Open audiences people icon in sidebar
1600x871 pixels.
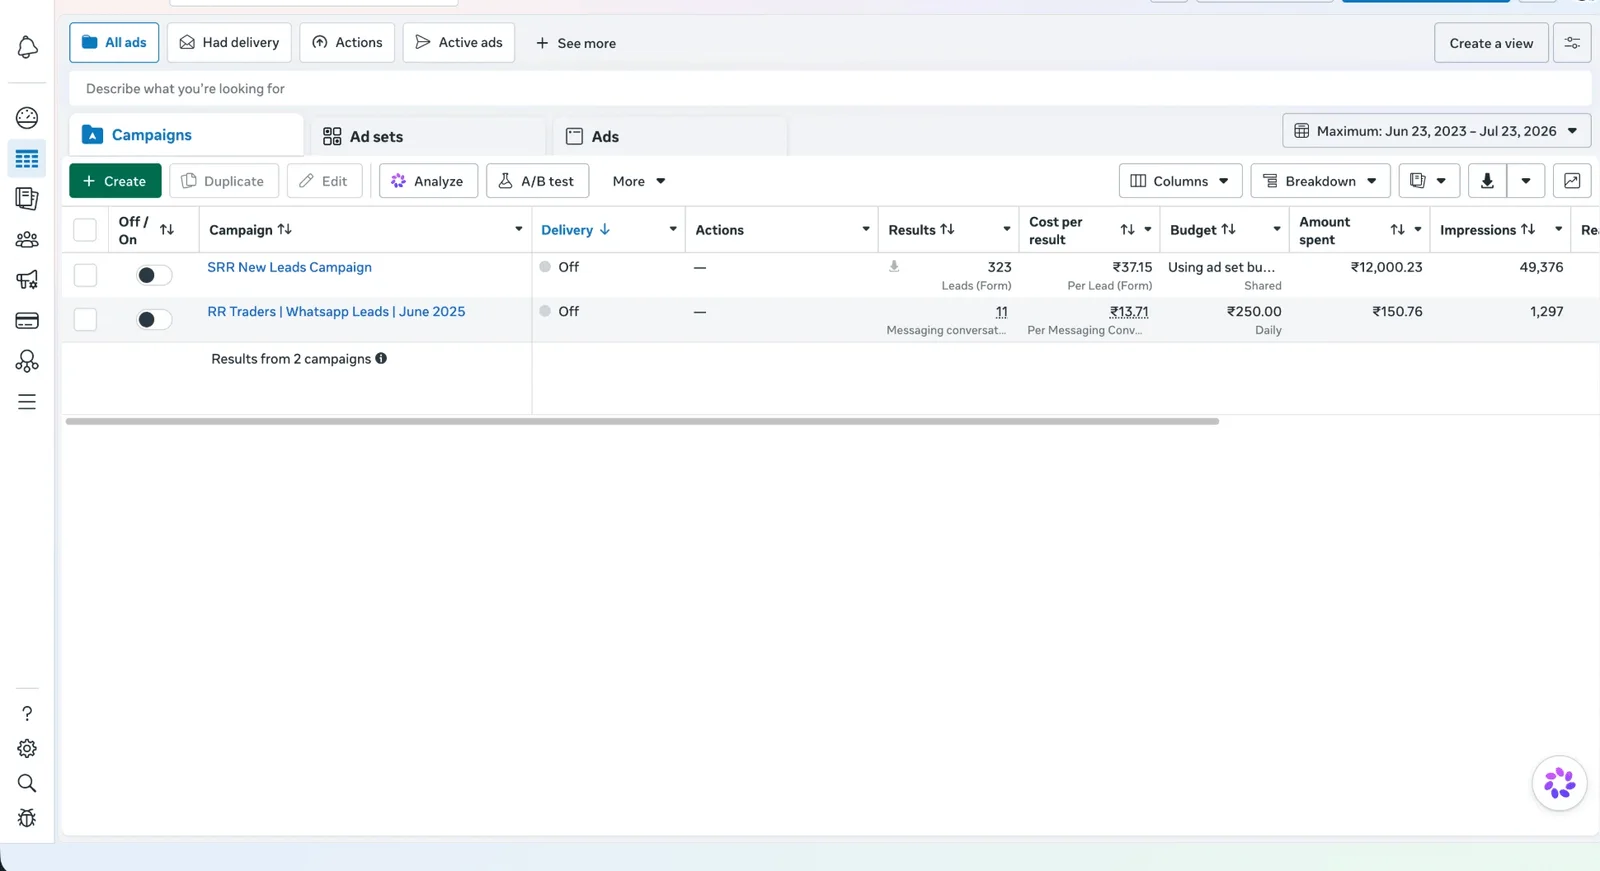point(27,240)
